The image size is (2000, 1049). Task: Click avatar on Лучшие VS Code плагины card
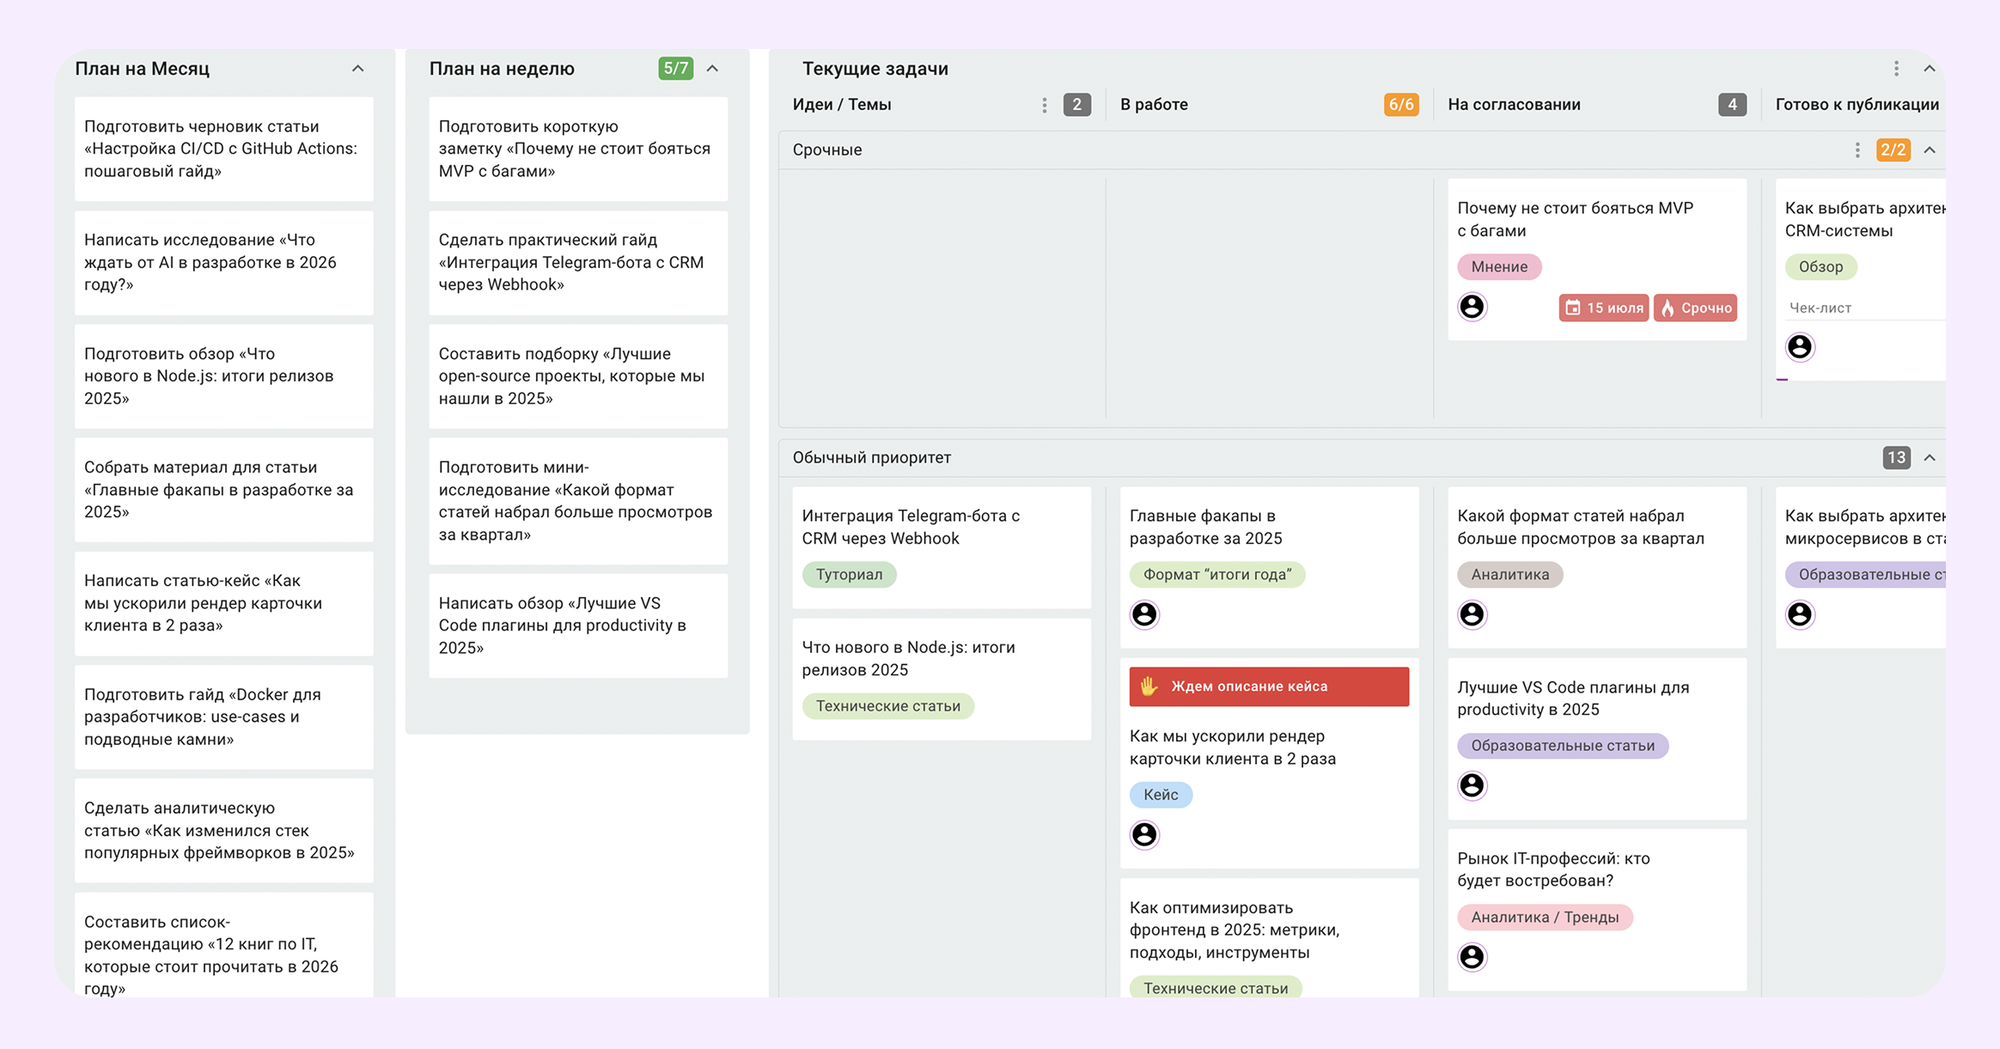pos(1472,786)
